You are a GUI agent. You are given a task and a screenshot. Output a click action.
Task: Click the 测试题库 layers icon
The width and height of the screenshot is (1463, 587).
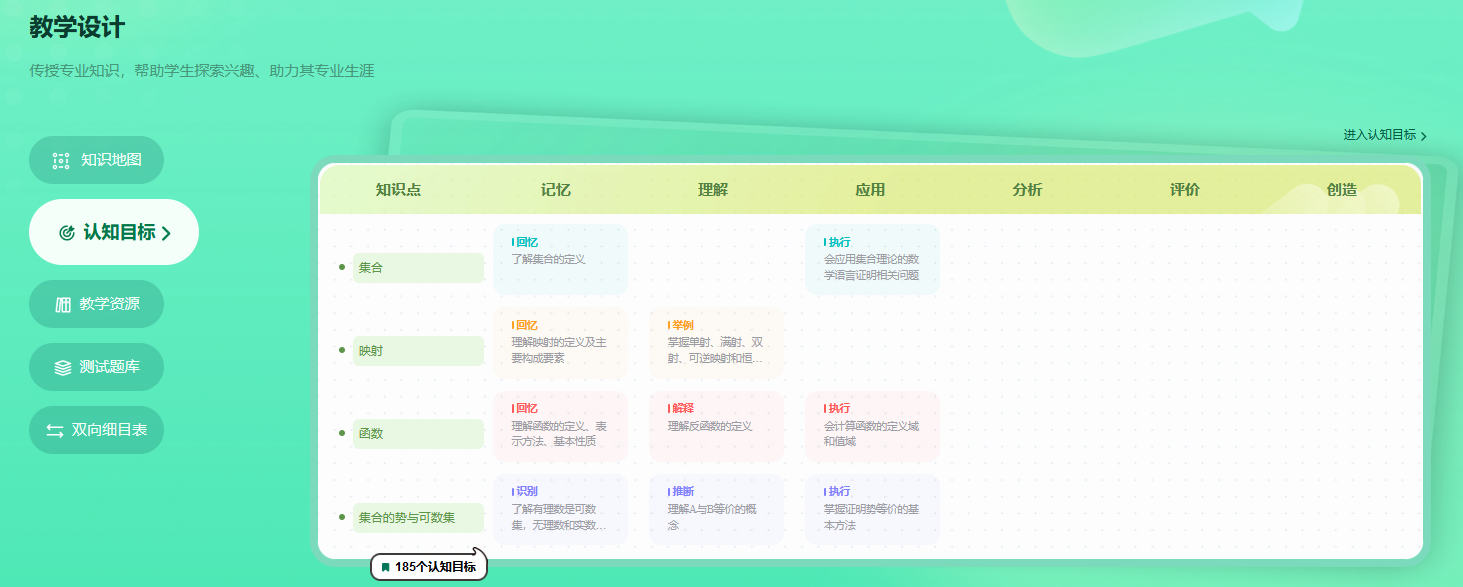(63, 367)
